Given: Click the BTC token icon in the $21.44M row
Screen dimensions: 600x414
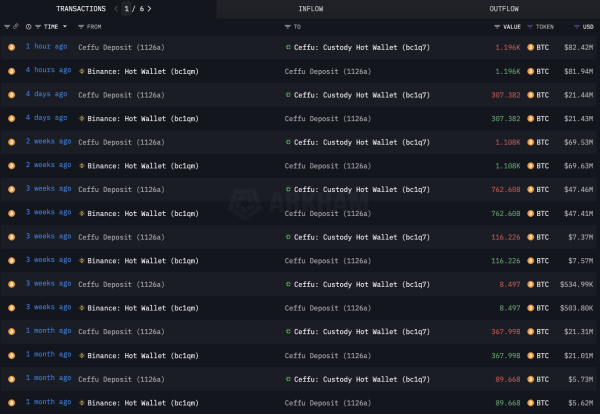Looking at the screenshot, I should 531,95.
